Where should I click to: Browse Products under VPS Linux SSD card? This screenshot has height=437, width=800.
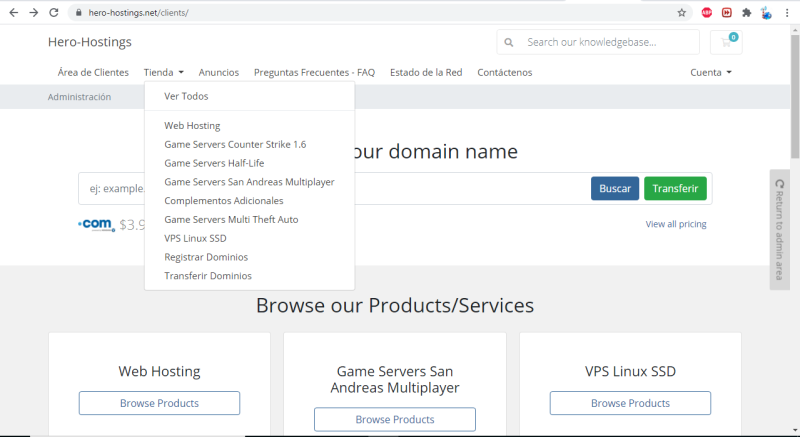click(630, 403)
